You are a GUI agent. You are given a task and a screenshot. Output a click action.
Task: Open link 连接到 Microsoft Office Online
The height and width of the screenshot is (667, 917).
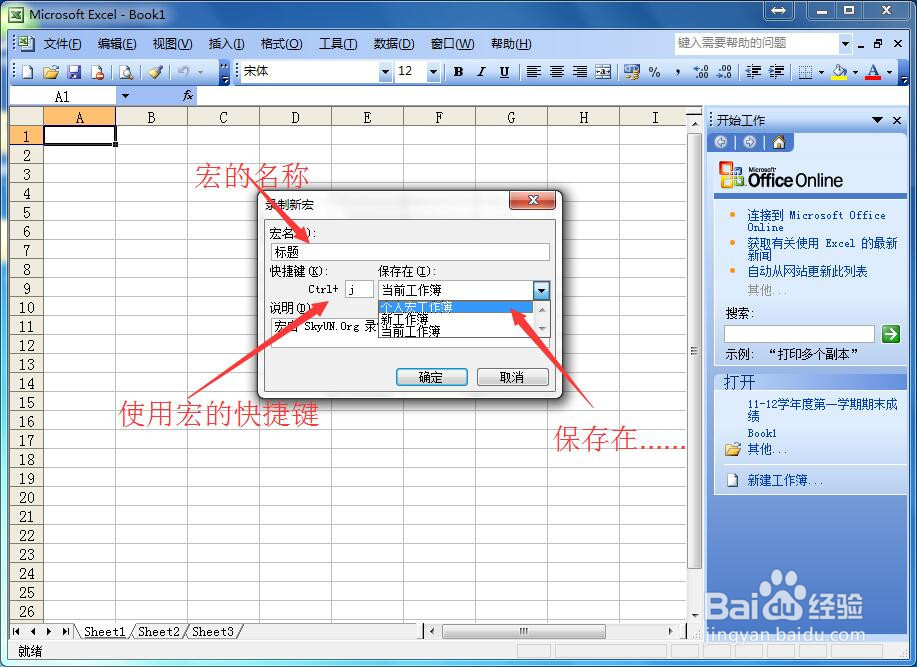coord(816,221)
